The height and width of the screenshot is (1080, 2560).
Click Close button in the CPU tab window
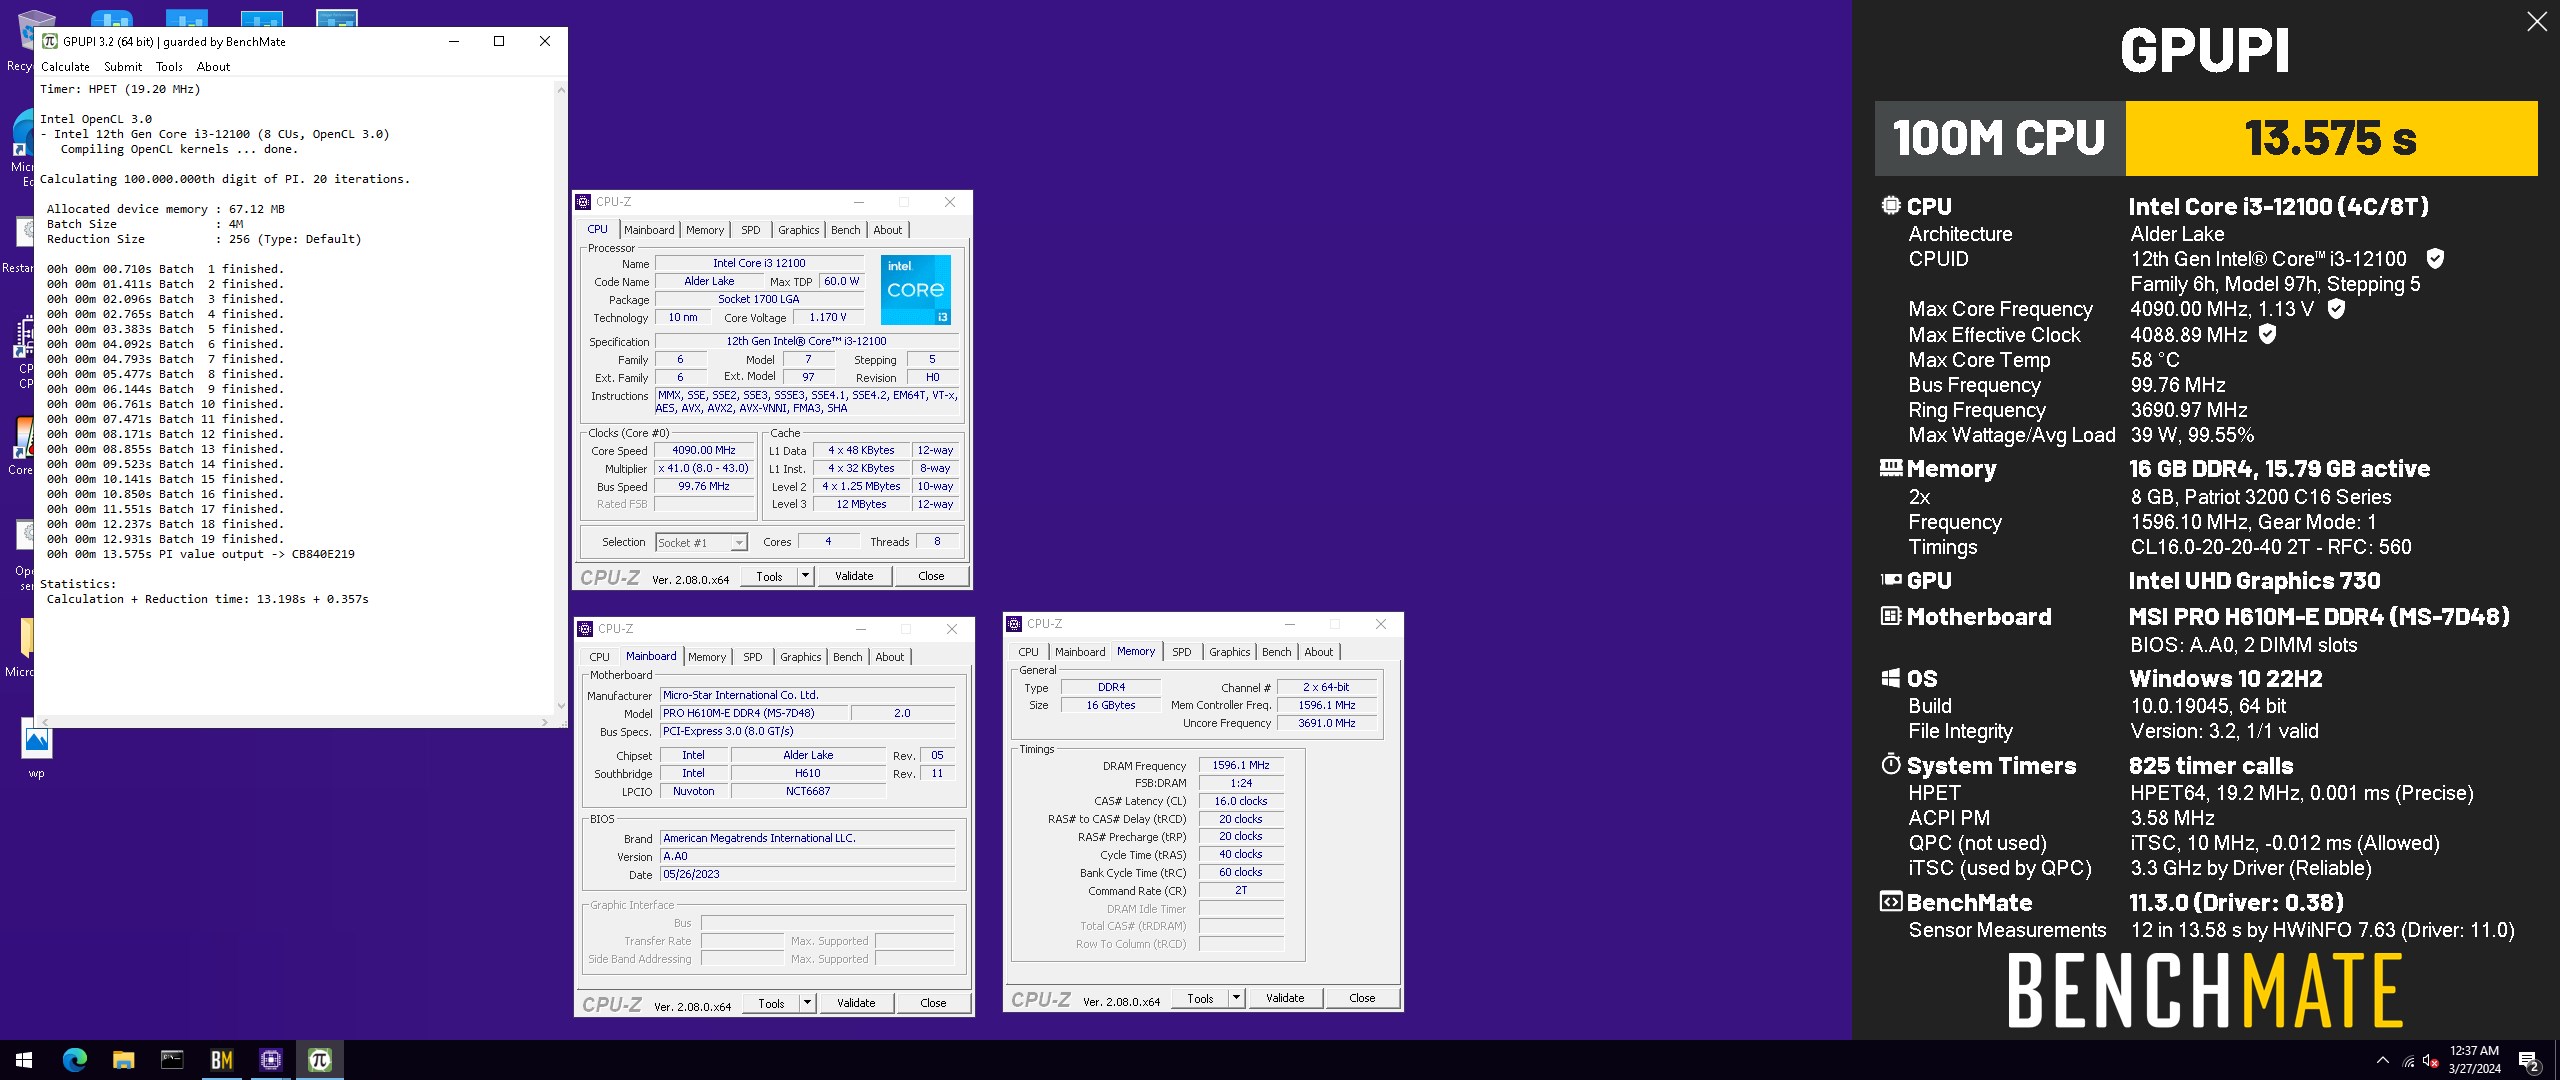pyautogui.click(x=931, y=576)
